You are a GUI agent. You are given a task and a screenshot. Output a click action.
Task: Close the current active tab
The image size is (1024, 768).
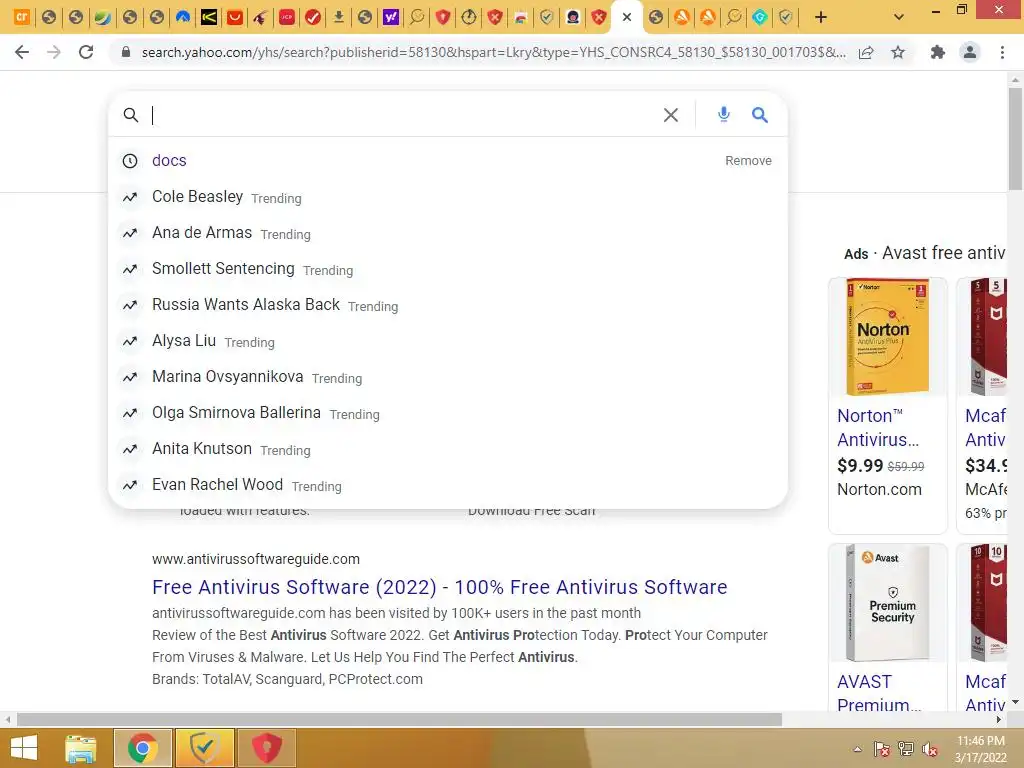point(627,17)
